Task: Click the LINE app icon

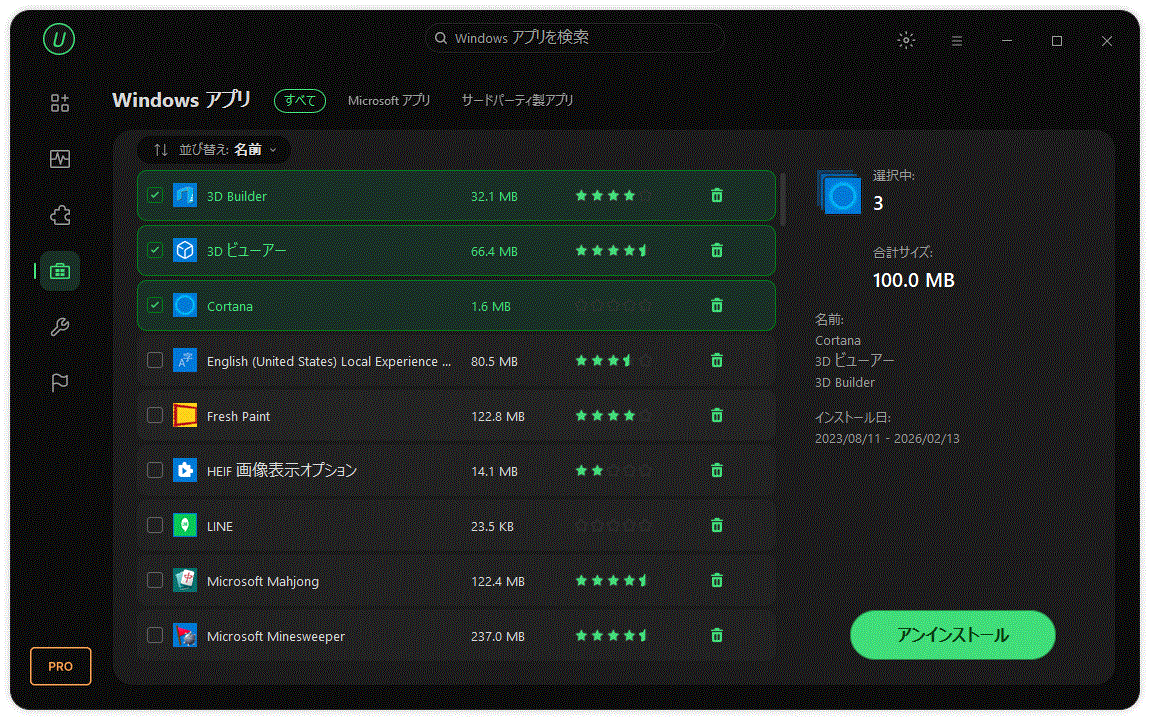Action: click(x=185, y=525)
